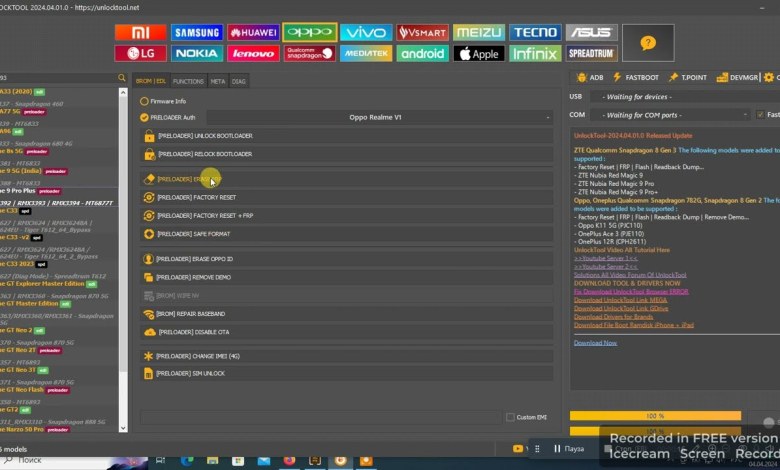Select the MediaTek brand tile
This screenshot has width=780, height=470.
click(365, 53)
